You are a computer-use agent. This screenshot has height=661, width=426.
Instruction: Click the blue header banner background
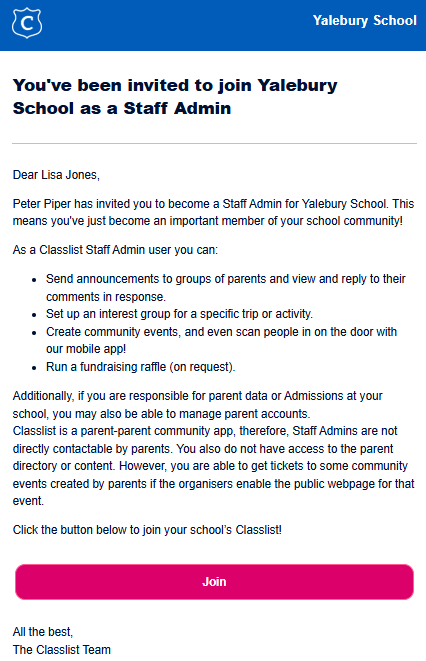click(177, 25)
